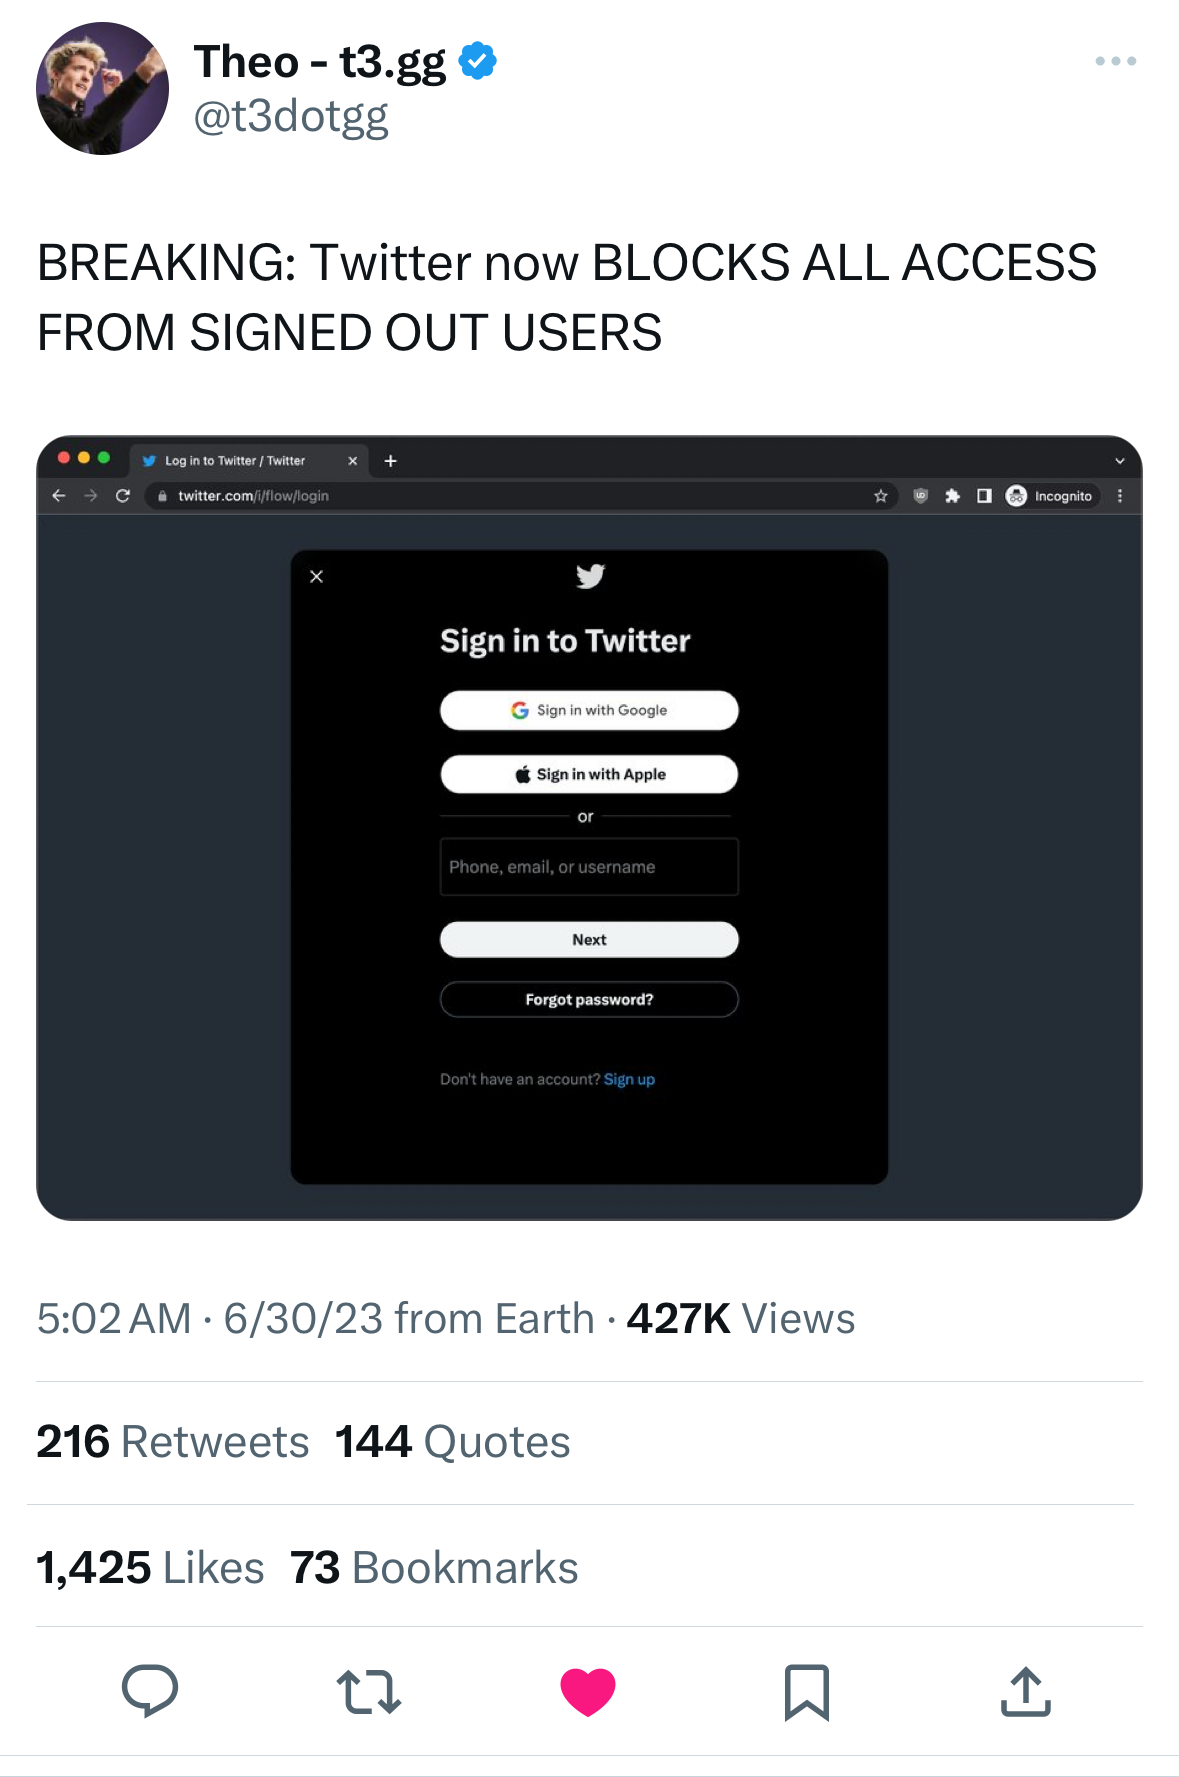Click the Phone, email, or username field

tap(589, 867)
